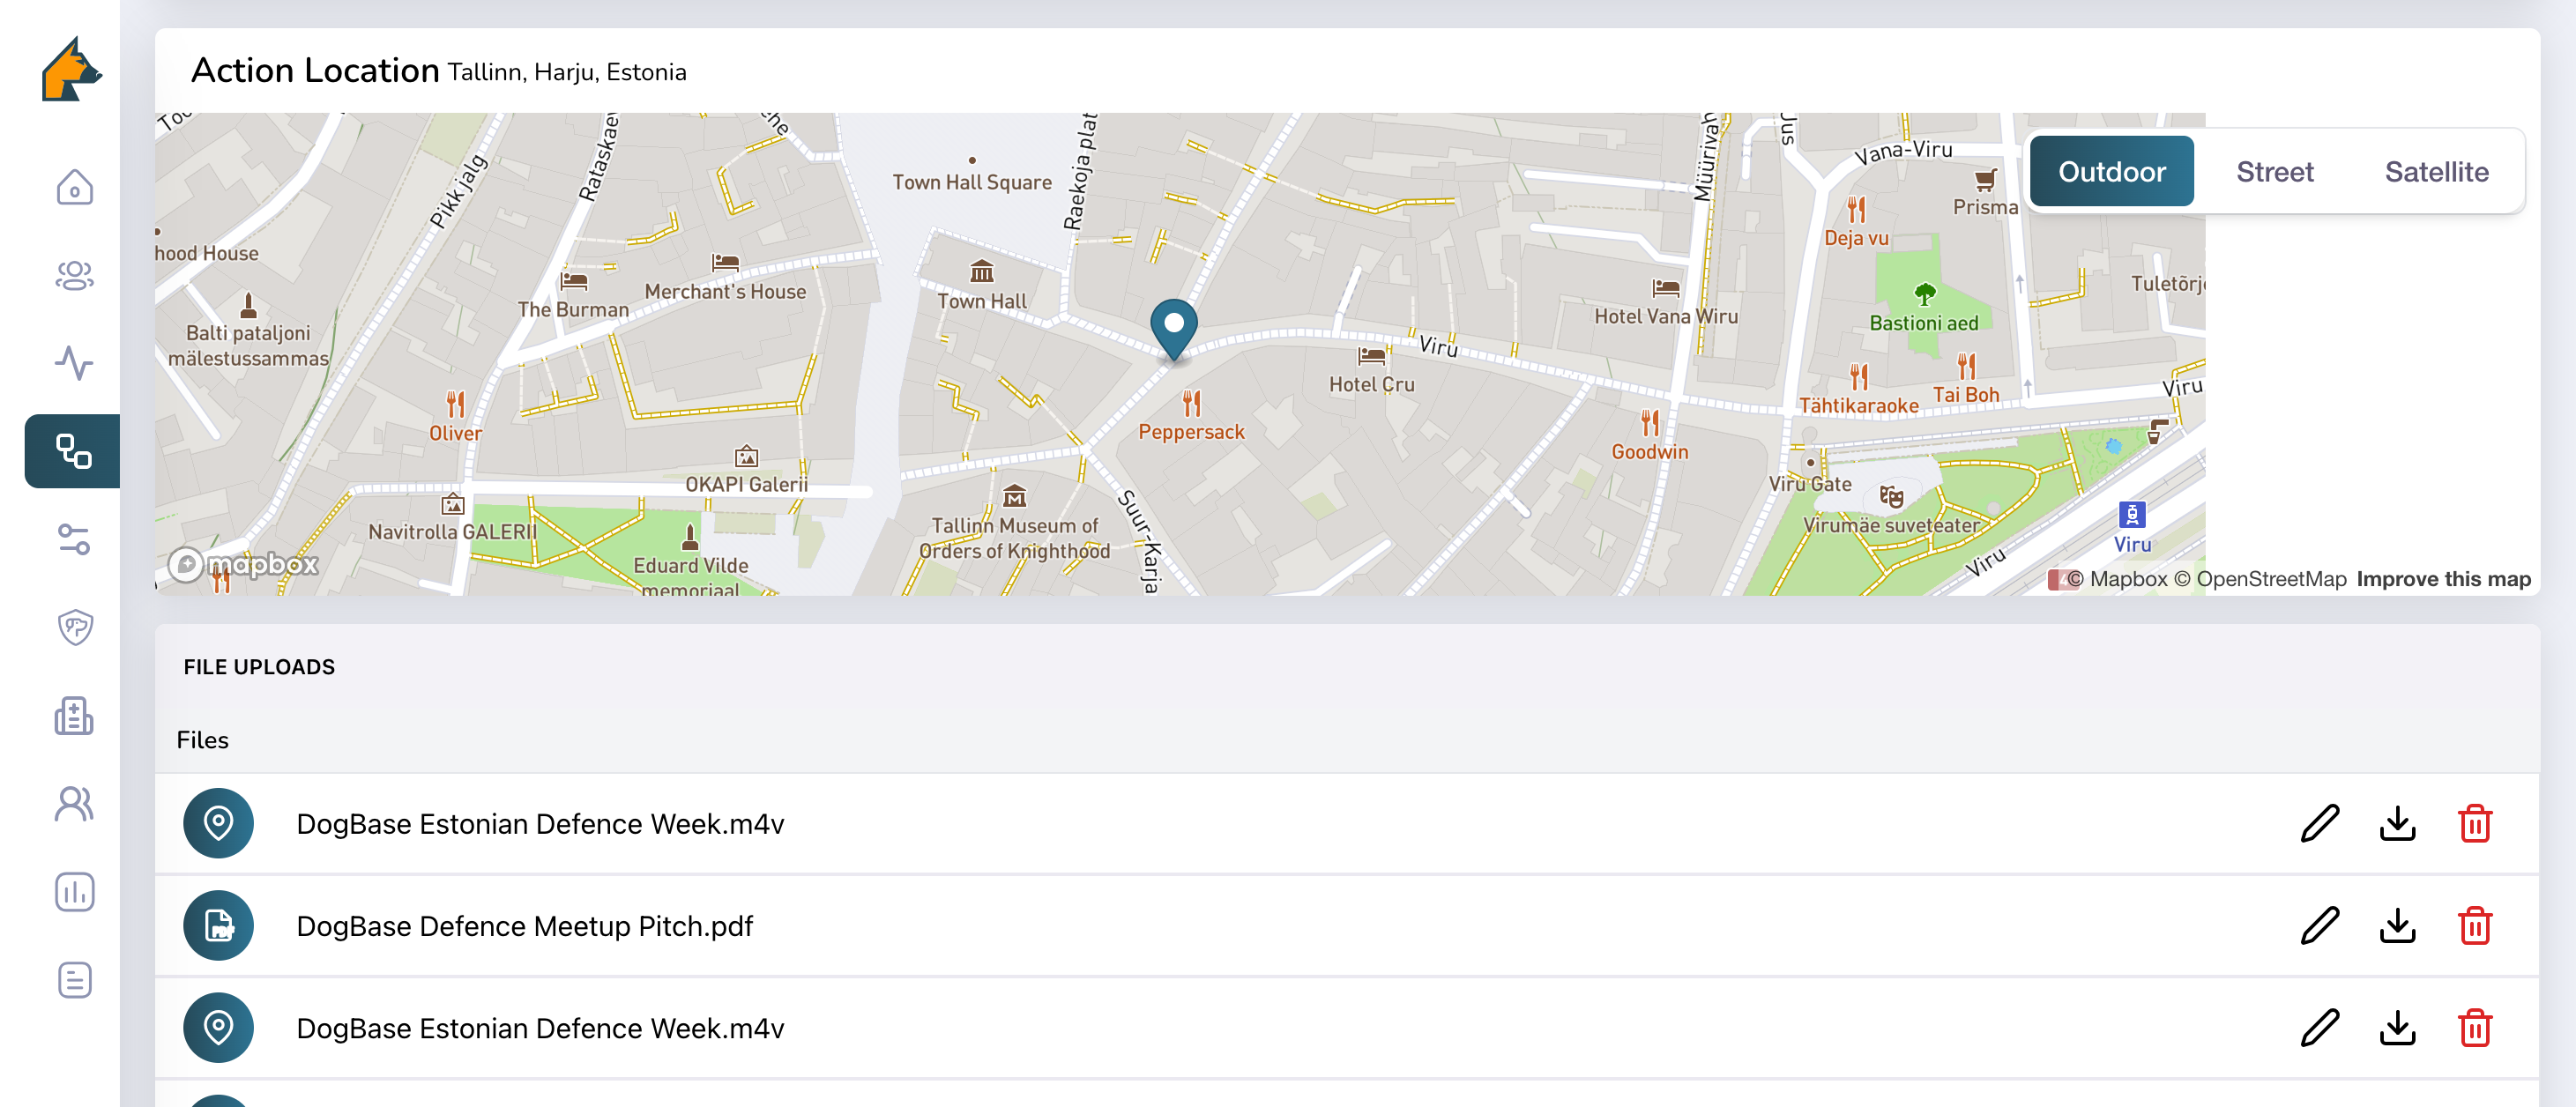Open the shield dog sidebar icon

pos(74,627)
